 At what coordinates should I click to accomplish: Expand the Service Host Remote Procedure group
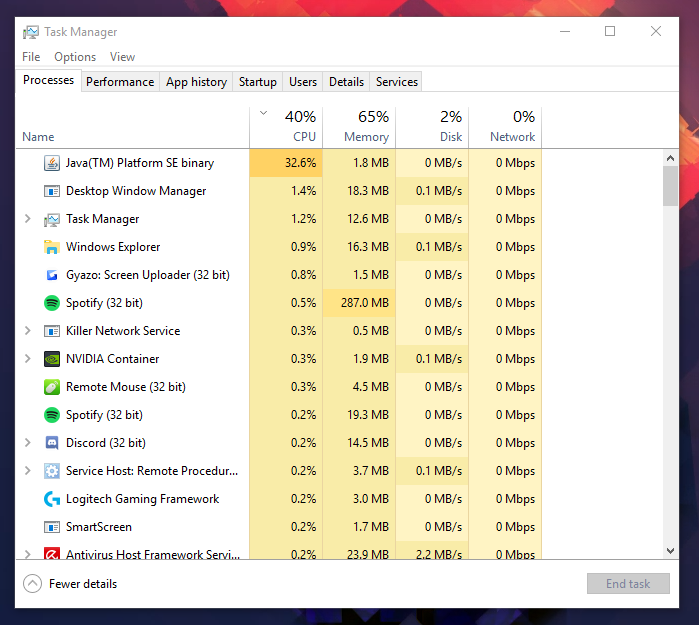point(28,471)
